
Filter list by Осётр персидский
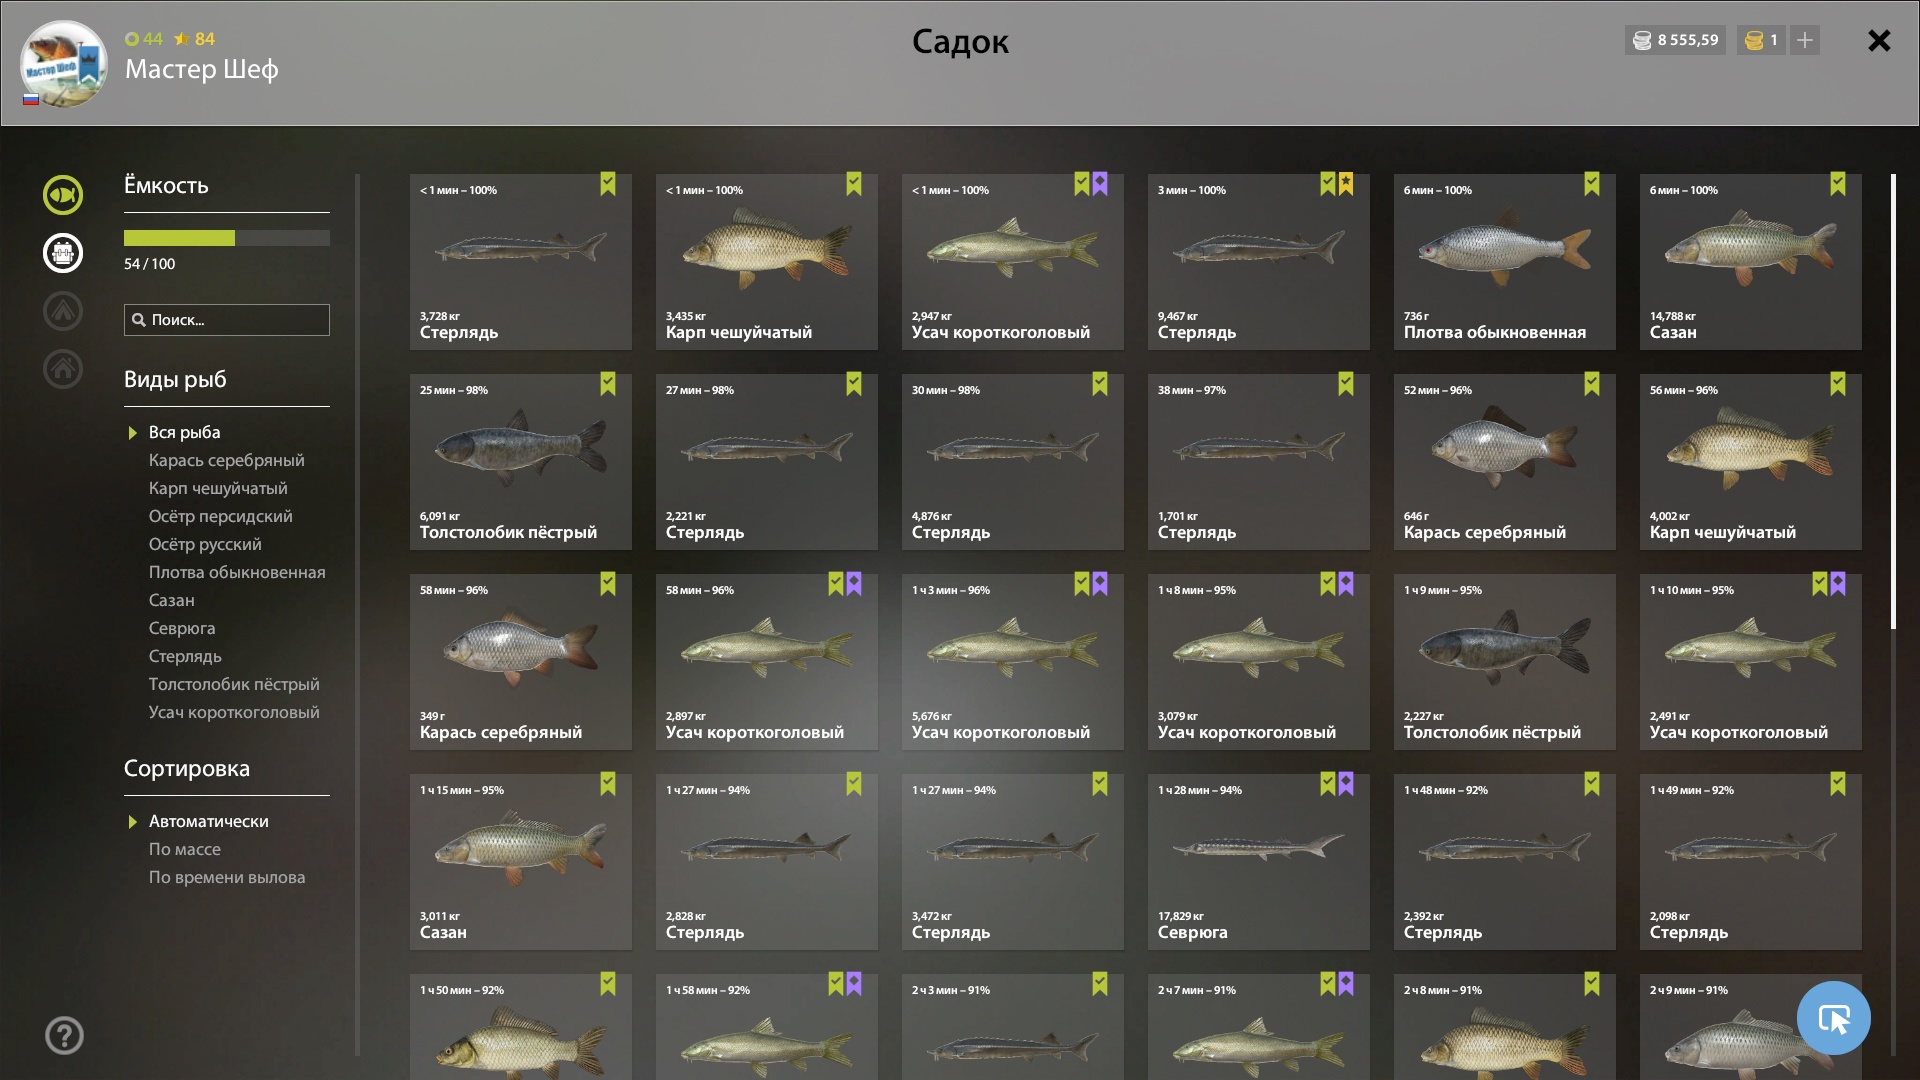pos(221,516)
